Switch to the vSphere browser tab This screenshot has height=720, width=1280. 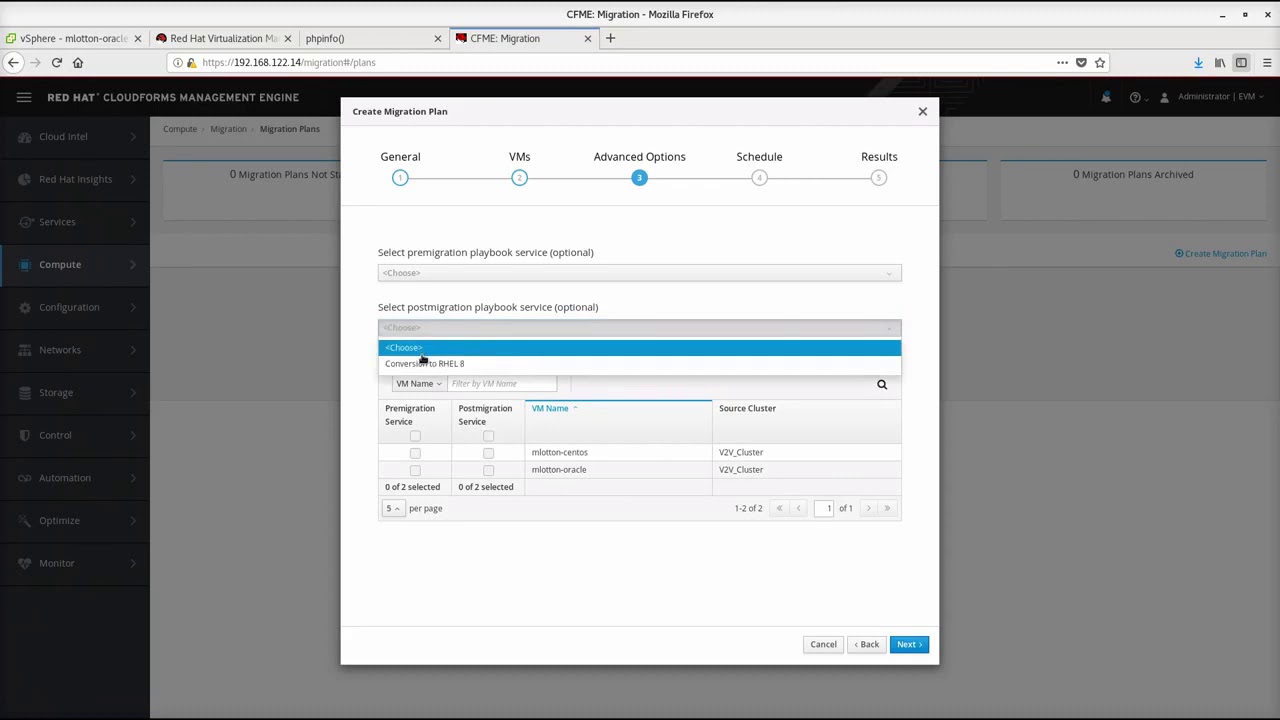click(72, 38)
